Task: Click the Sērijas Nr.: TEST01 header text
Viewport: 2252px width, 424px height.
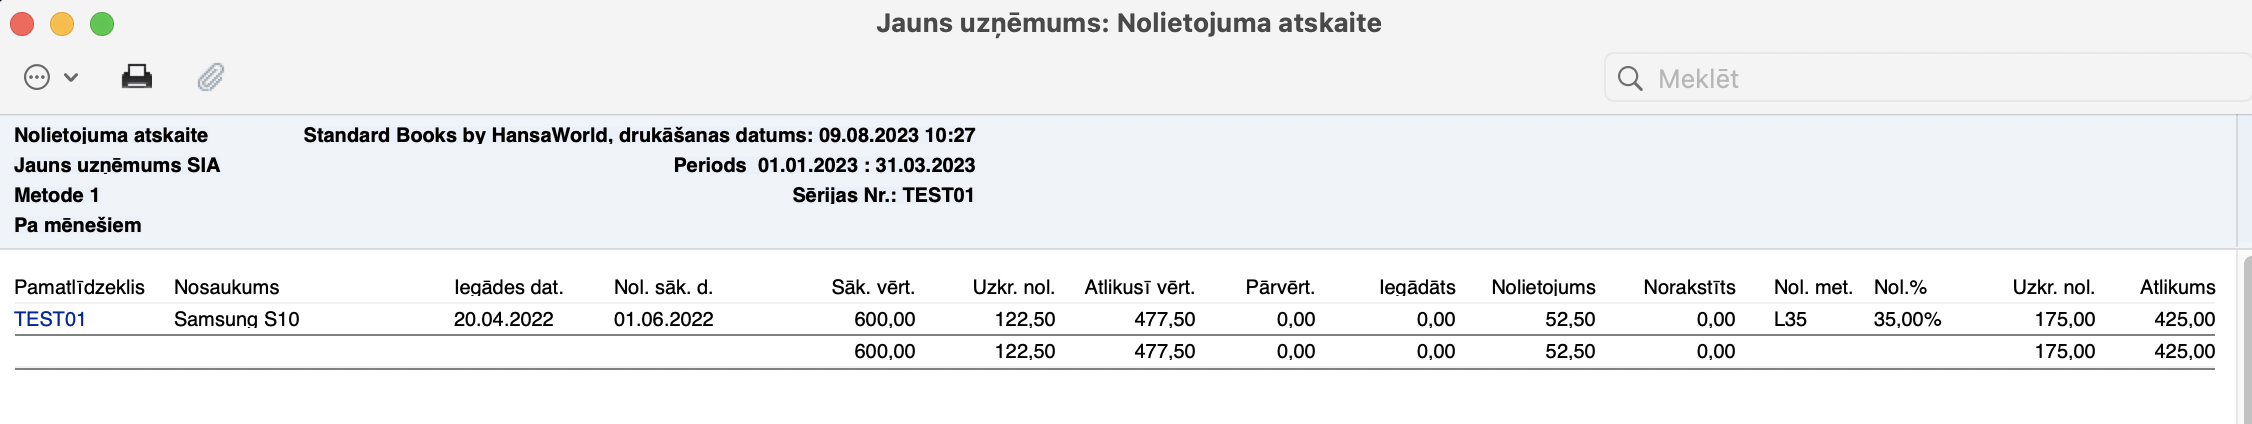Action: 883,195
